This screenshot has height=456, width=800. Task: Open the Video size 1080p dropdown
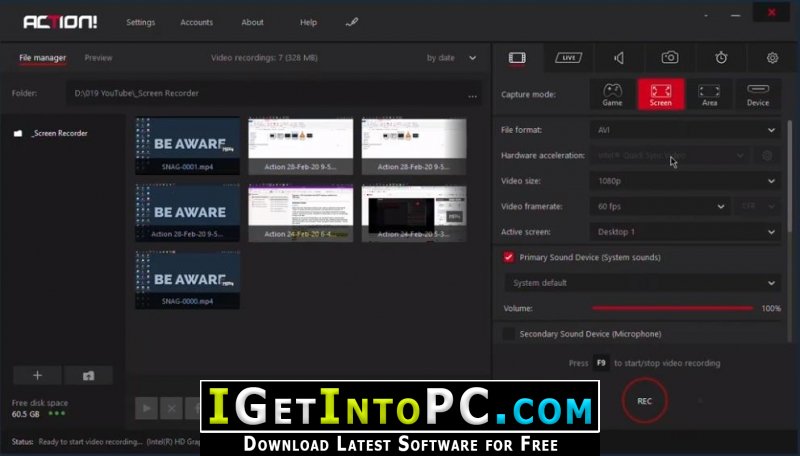coord(685,181)
